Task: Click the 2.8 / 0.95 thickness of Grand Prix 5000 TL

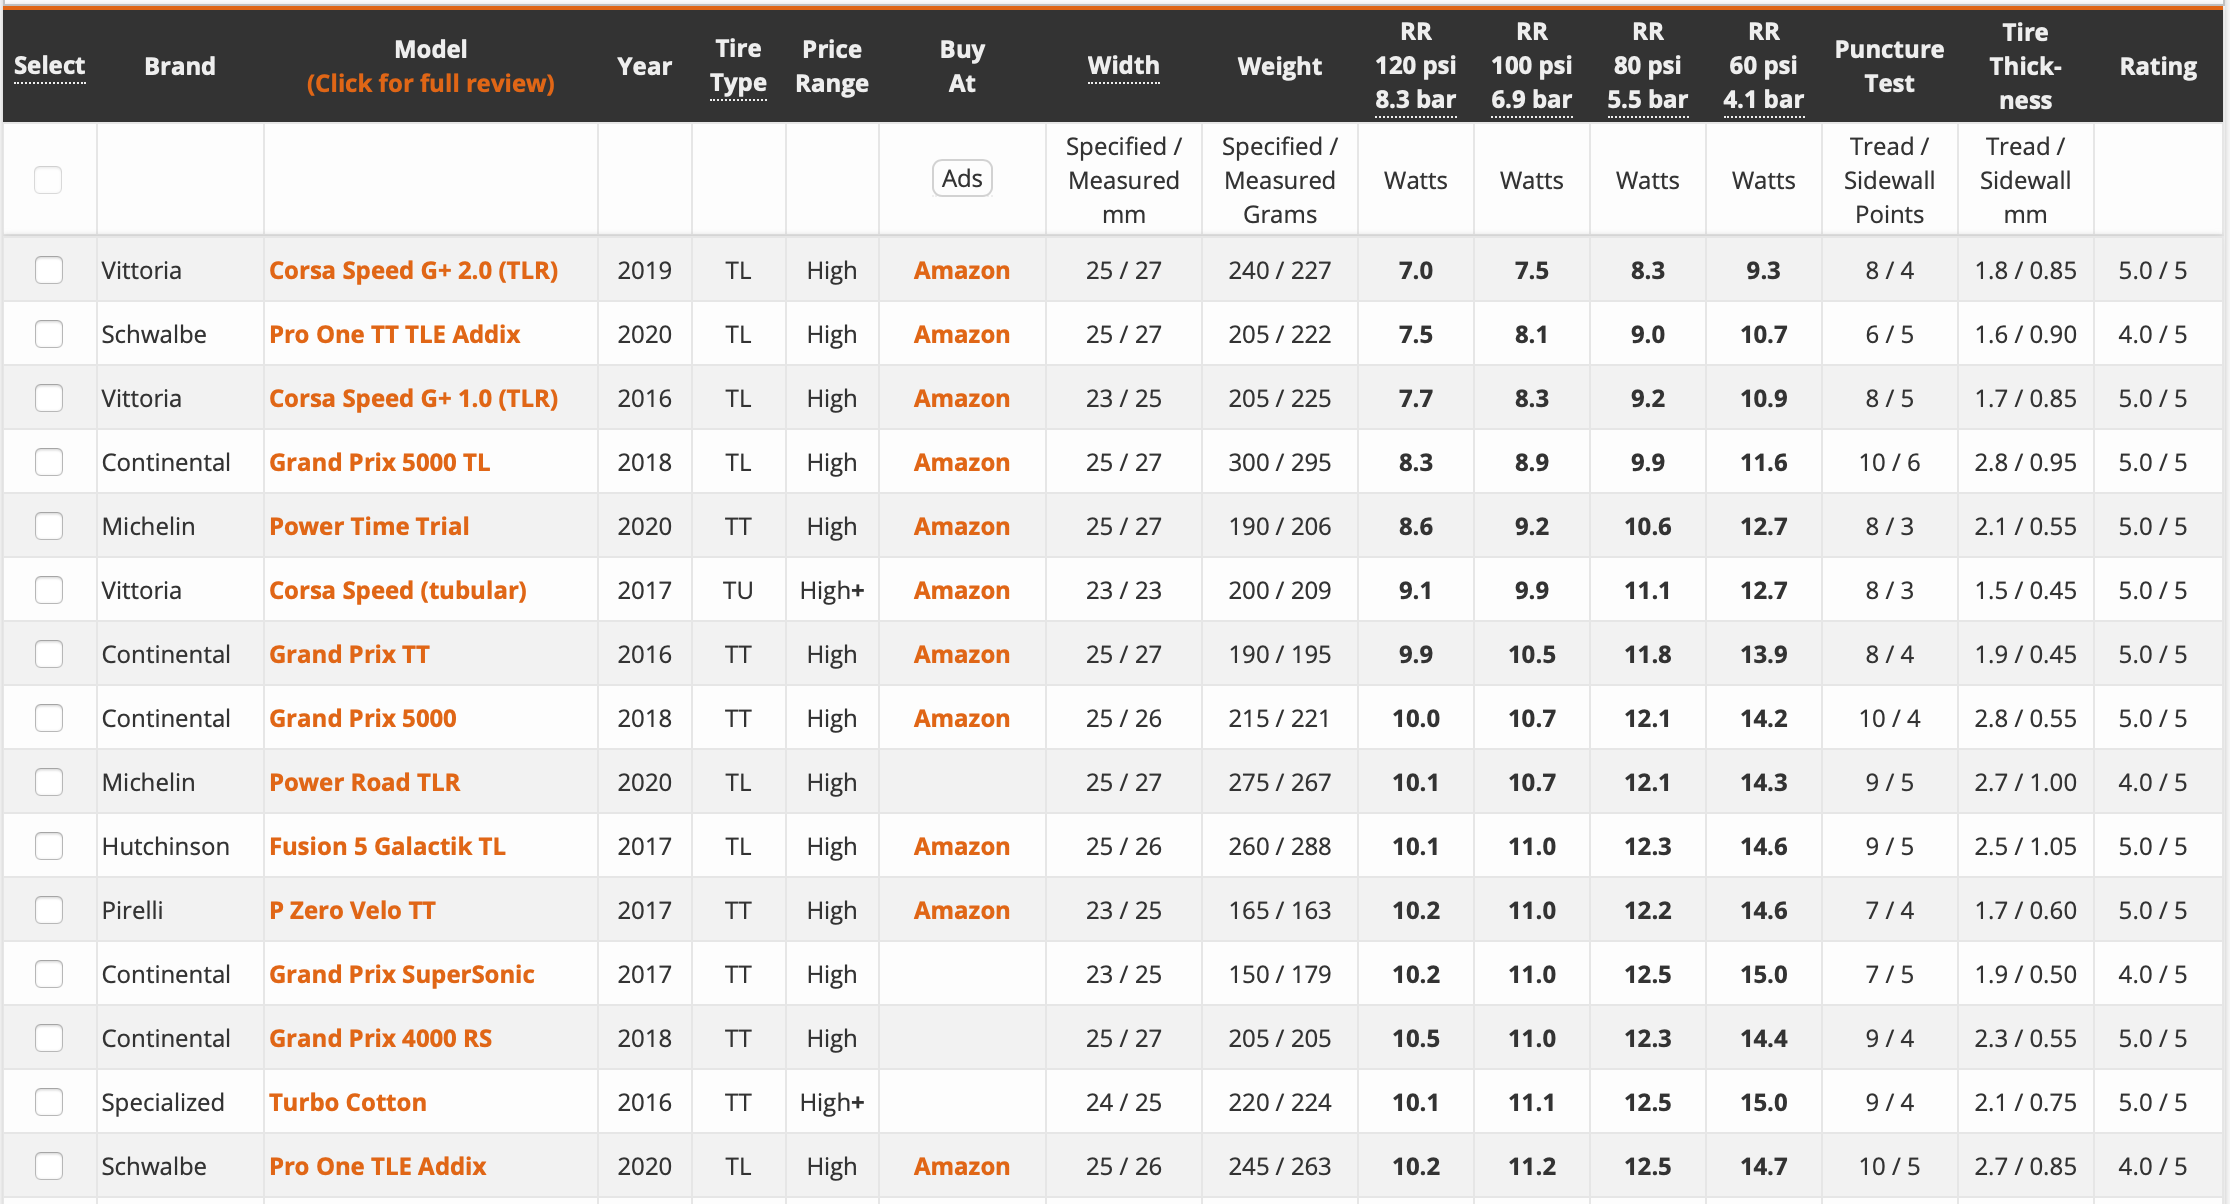Action: pyautogui.click(x=2025, y=462)
